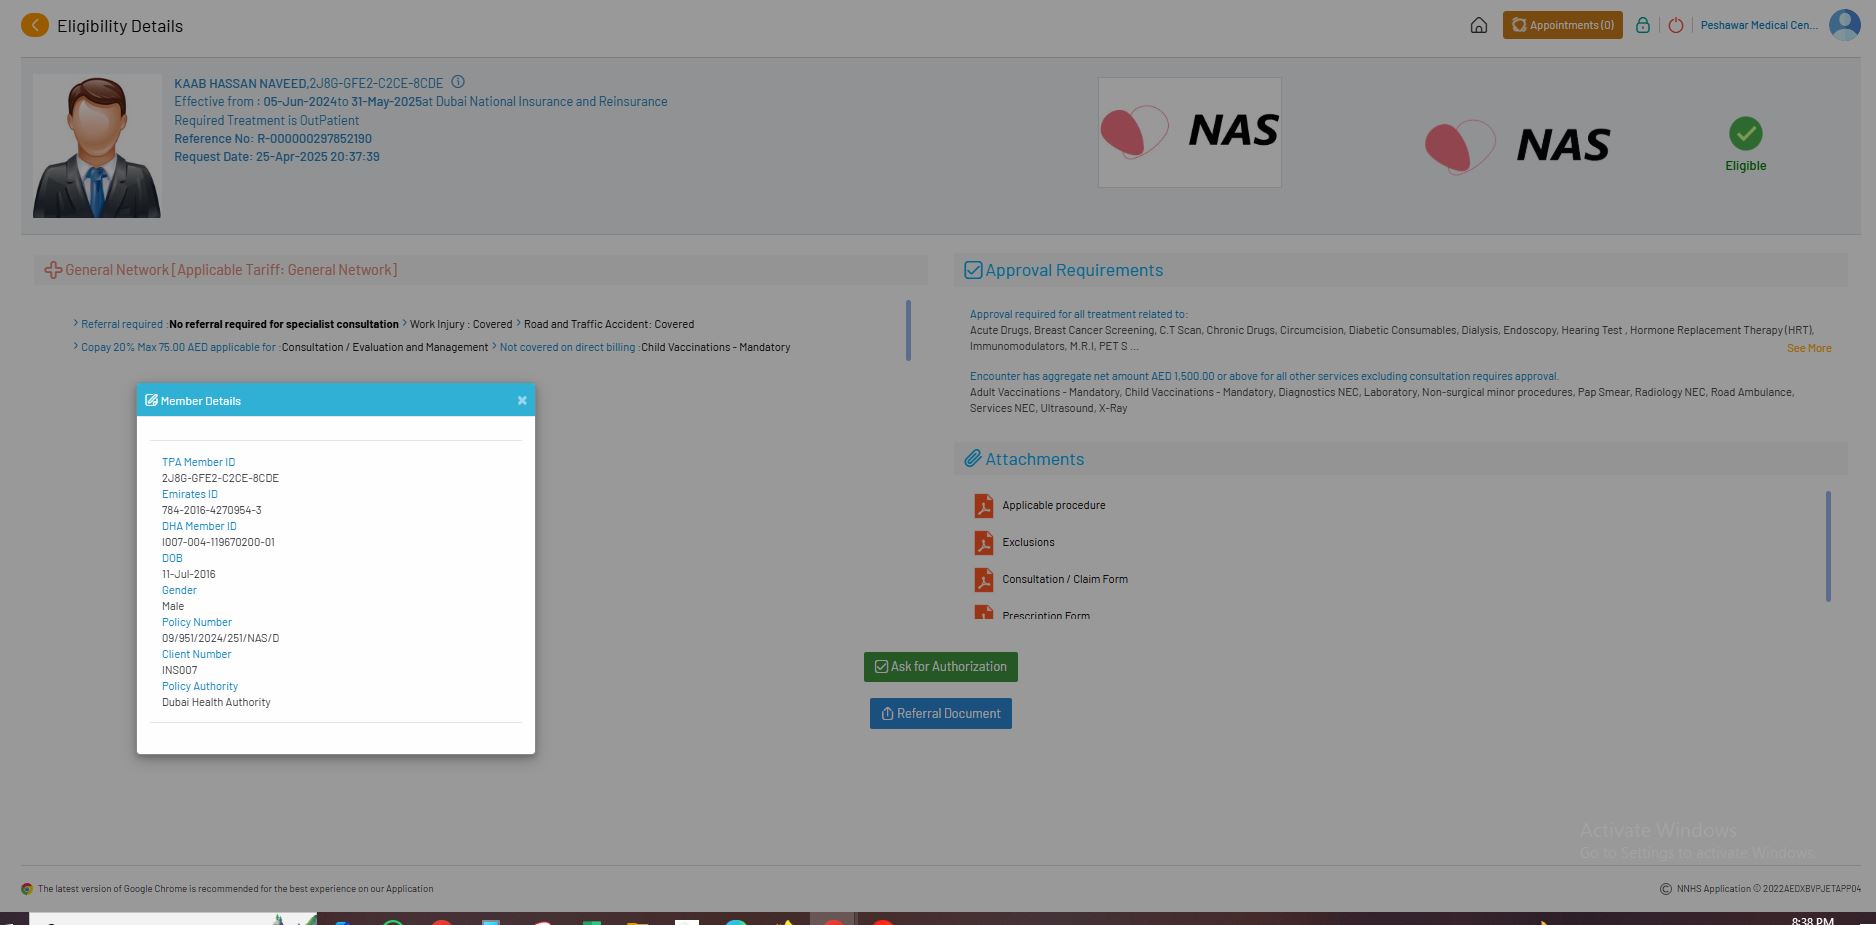1876x925 pixels.
Task: Open Peshawar Medical Center account menu
Action: pos(1758,25)
